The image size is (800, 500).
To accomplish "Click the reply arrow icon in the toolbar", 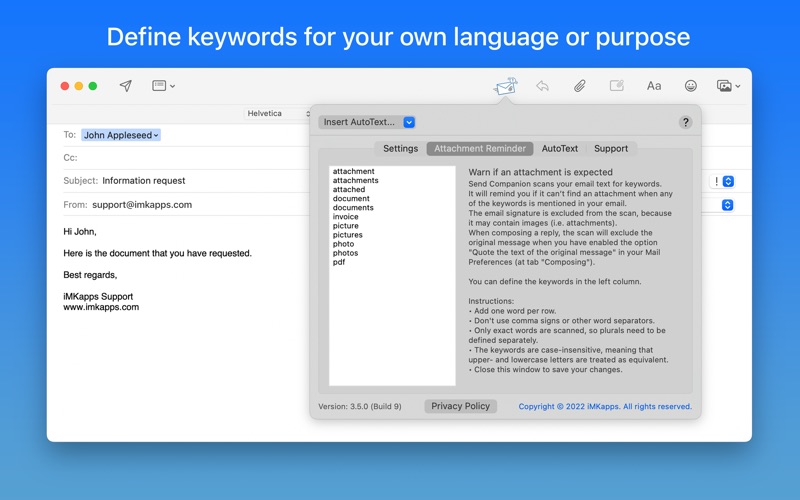I will point(542,86).
